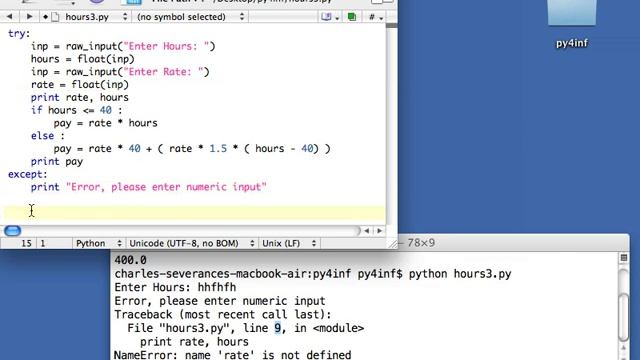Click the Terminal title '78×9' text
This screenshot has width=640, height=360.
(421, 243)
